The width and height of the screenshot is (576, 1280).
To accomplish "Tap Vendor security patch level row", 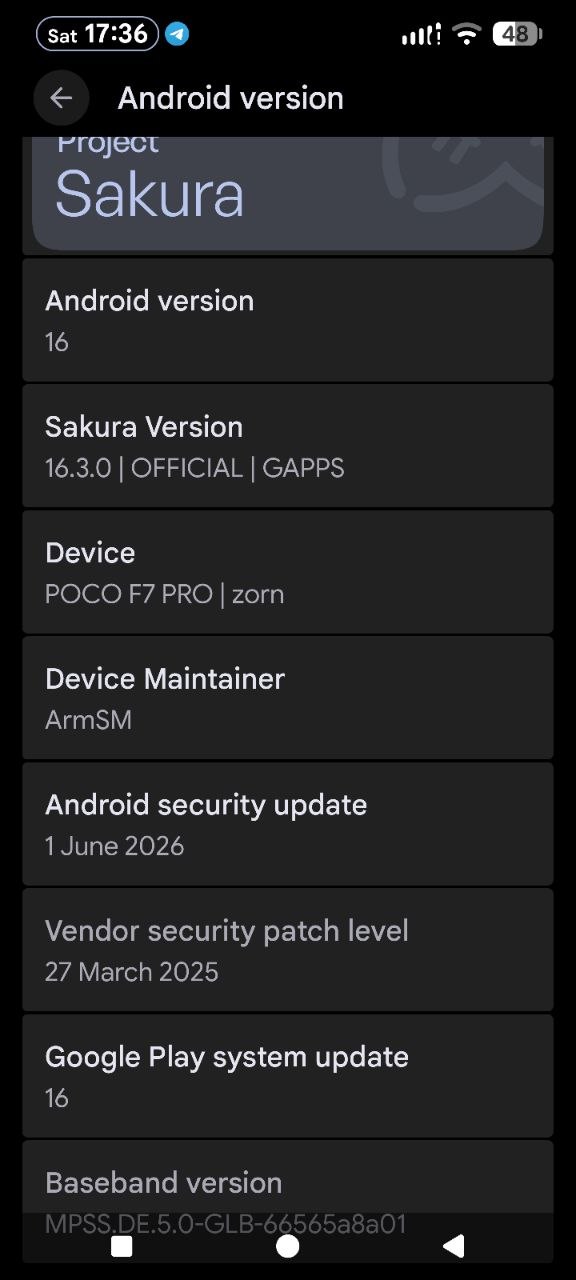I will click(x=288, y=950).
